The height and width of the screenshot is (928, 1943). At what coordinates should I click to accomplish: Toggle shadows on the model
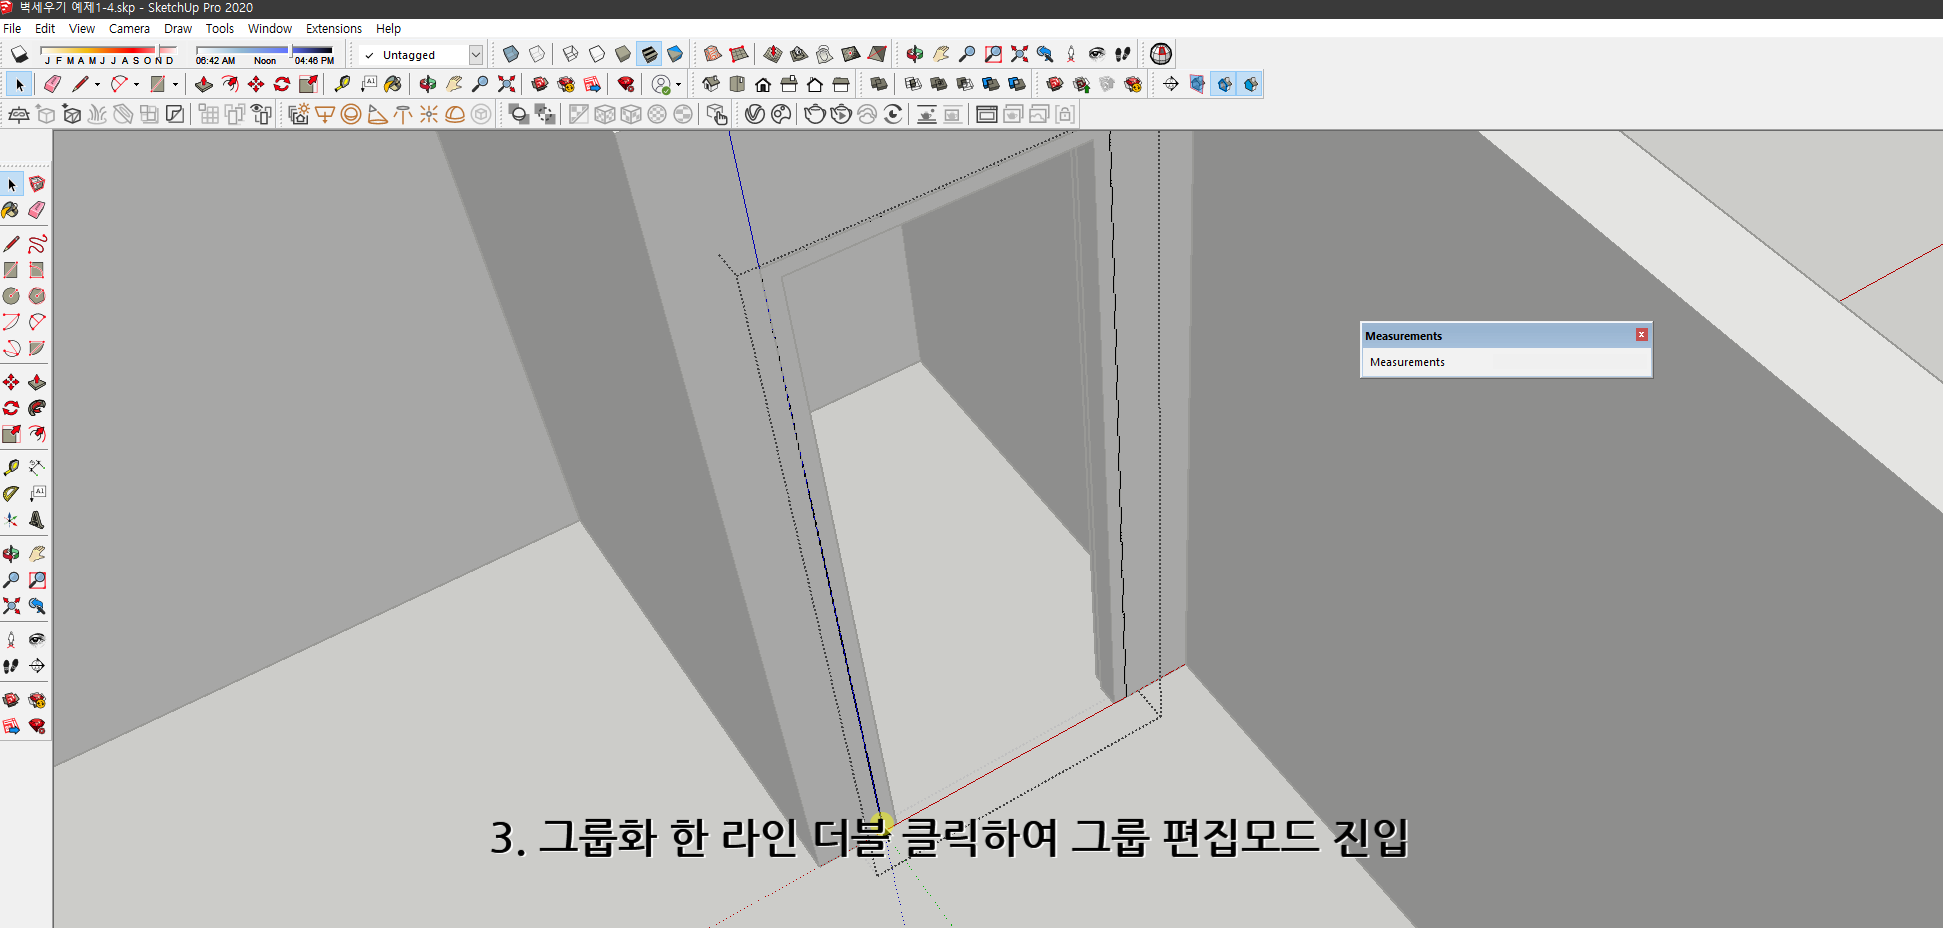pyautogui.click(x=18, y=54)
